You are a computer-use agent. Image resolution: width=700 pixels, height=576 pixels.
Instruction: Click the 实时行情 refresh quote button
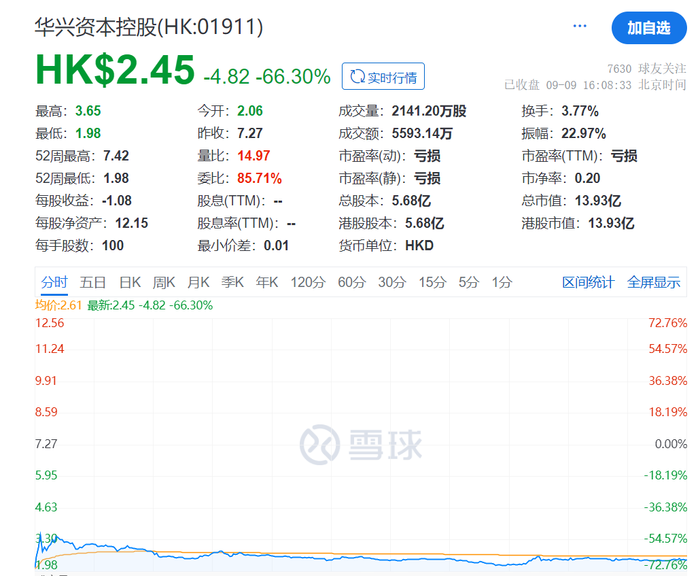coord(383,76)
